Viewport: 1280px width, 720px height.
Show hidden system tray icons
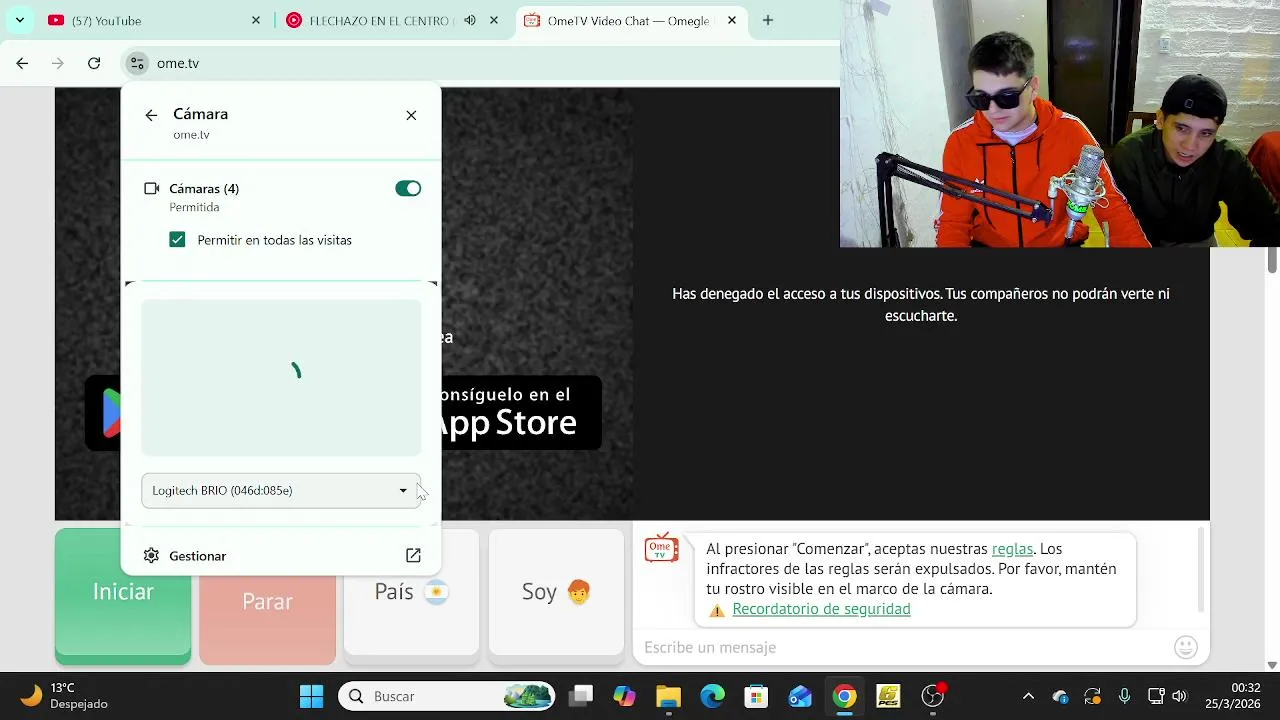1028,696
